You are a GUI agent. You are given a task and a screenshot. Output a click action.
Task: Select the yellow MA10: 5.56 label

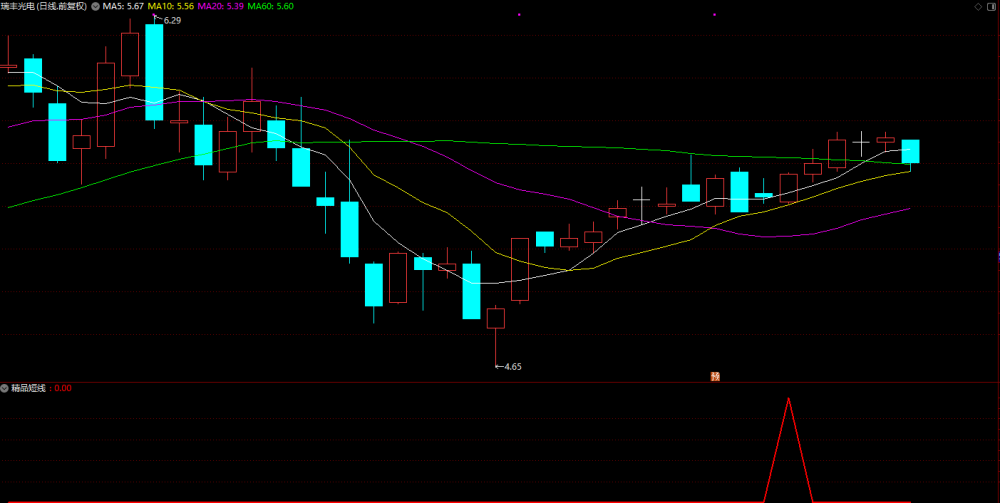click(x=170, y=6)
